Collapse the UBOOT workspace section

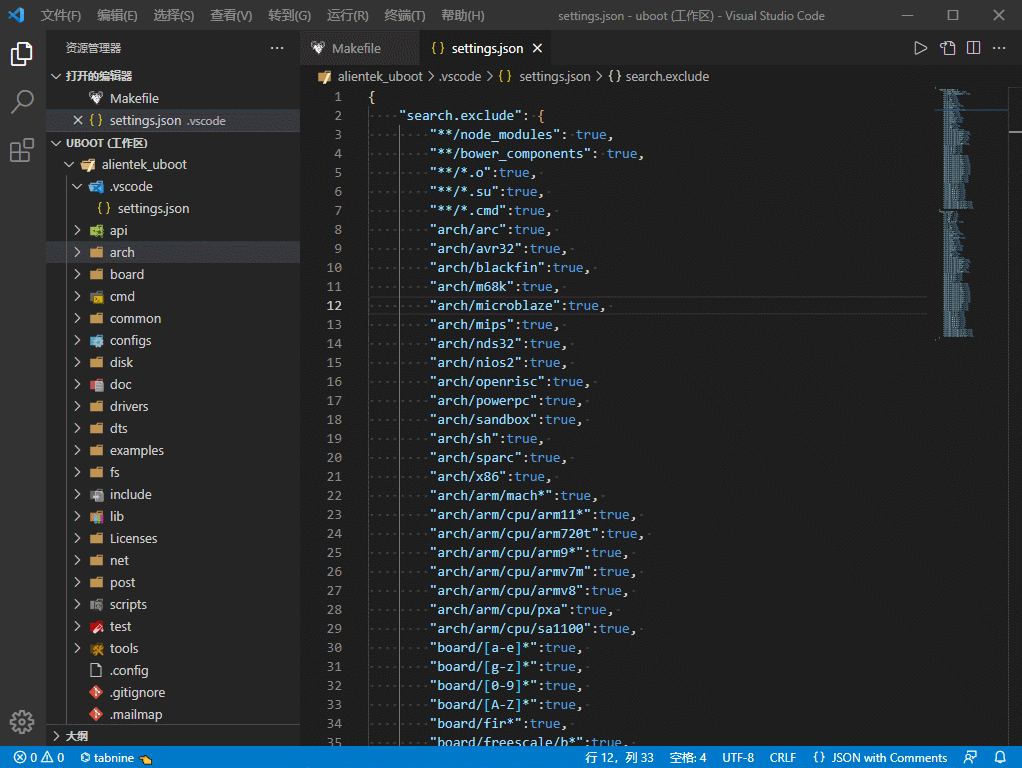tap(56, 143)
